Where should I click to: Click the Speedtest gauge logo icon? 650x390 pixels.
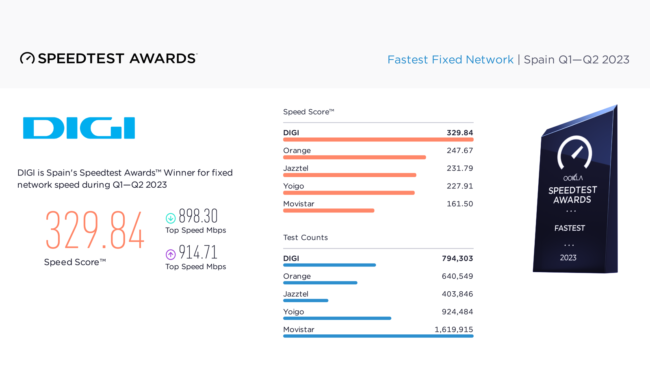pos(27,58)
